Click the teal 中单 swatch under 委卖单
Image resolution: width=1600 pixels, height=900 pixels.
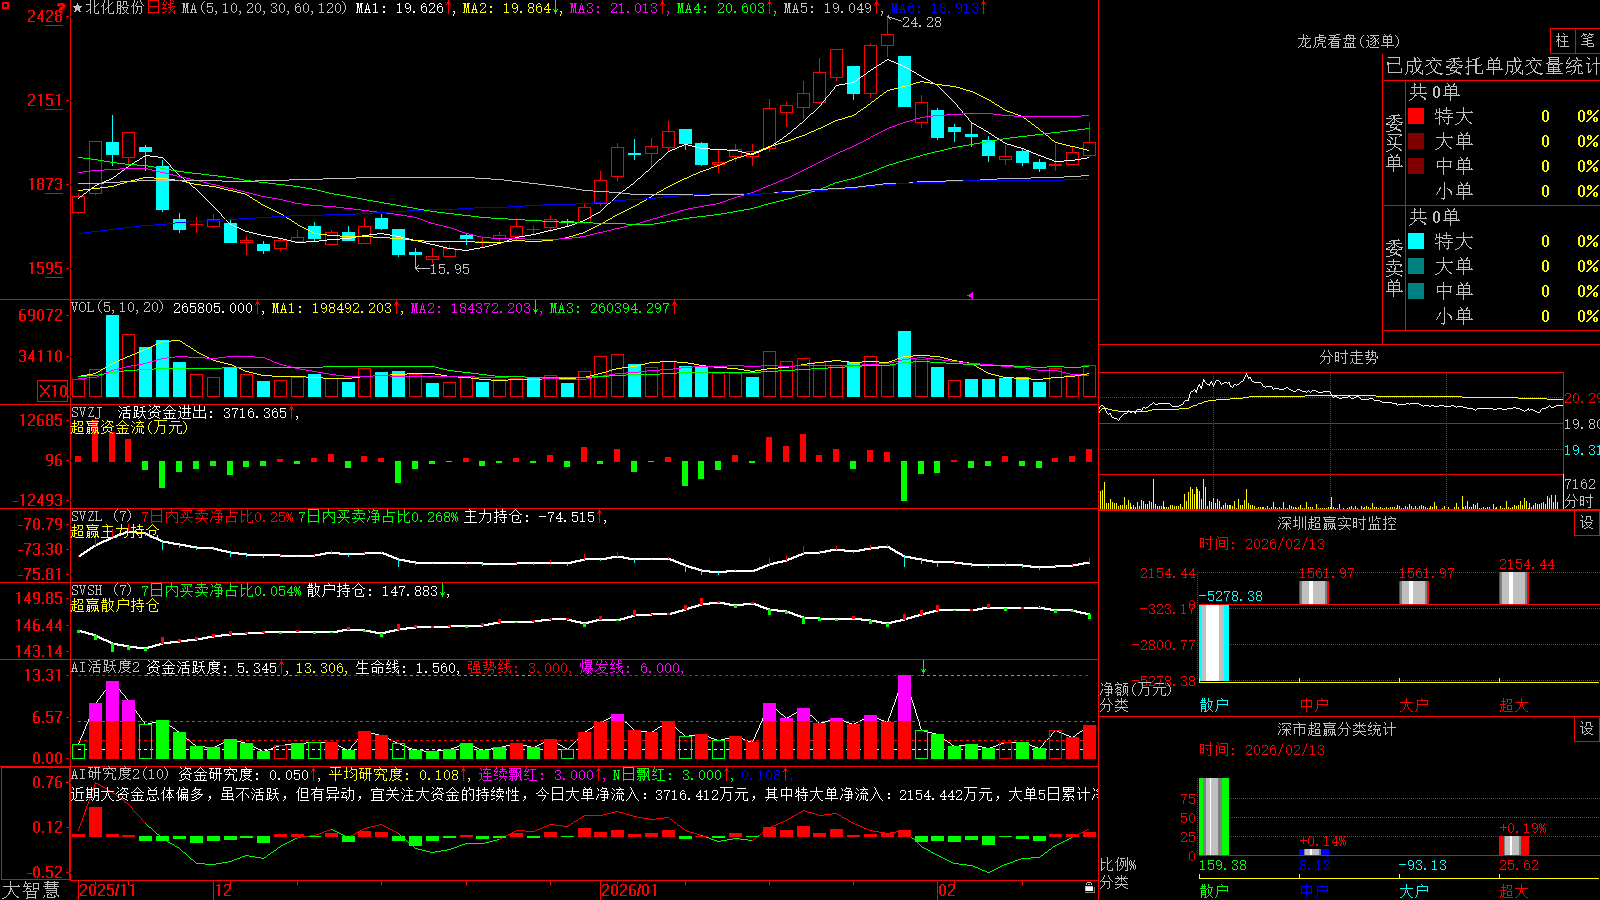click(x=1416, y=291)
